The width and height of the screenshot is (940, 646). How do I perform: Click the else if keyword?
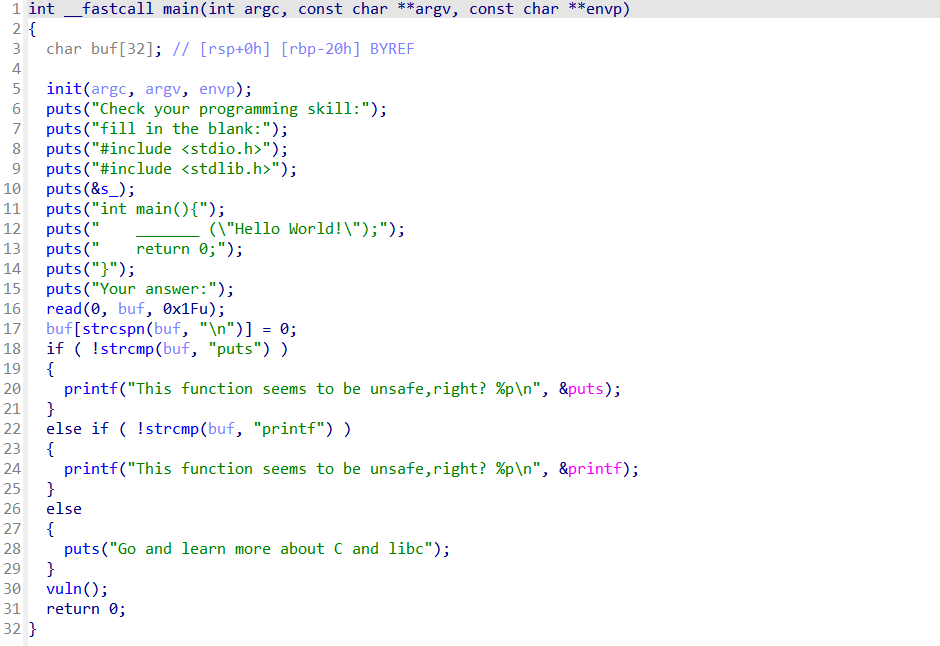click(77, 428)
